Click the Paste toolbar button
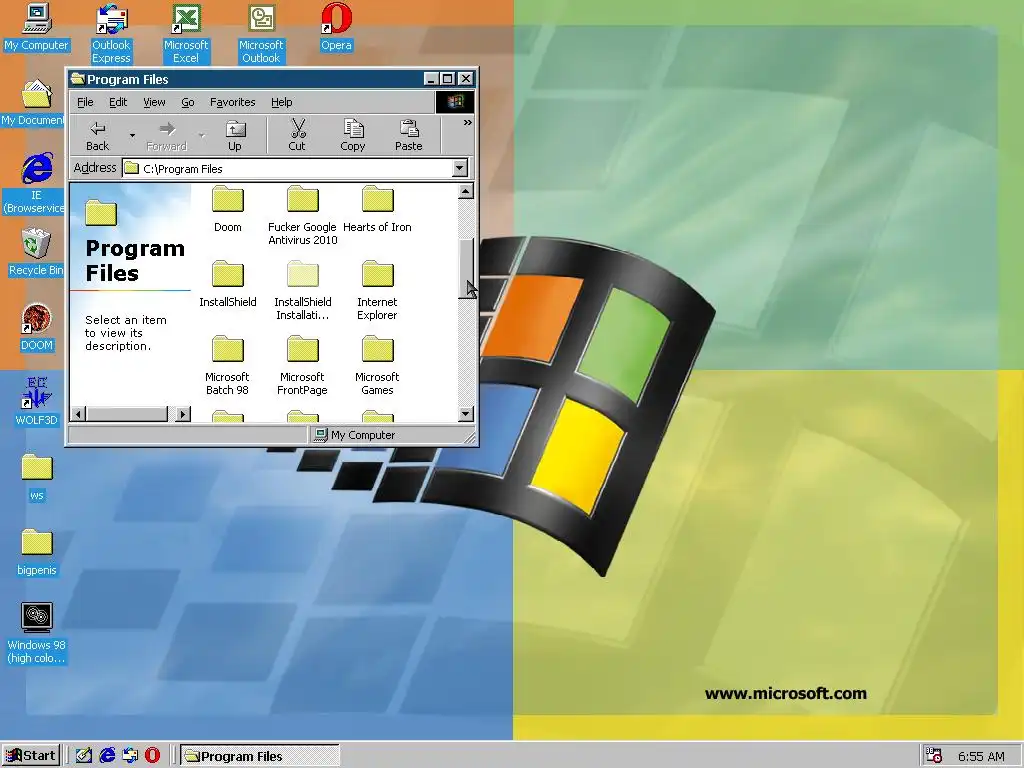The image size is (1024, 768). [x=409, y=136]
